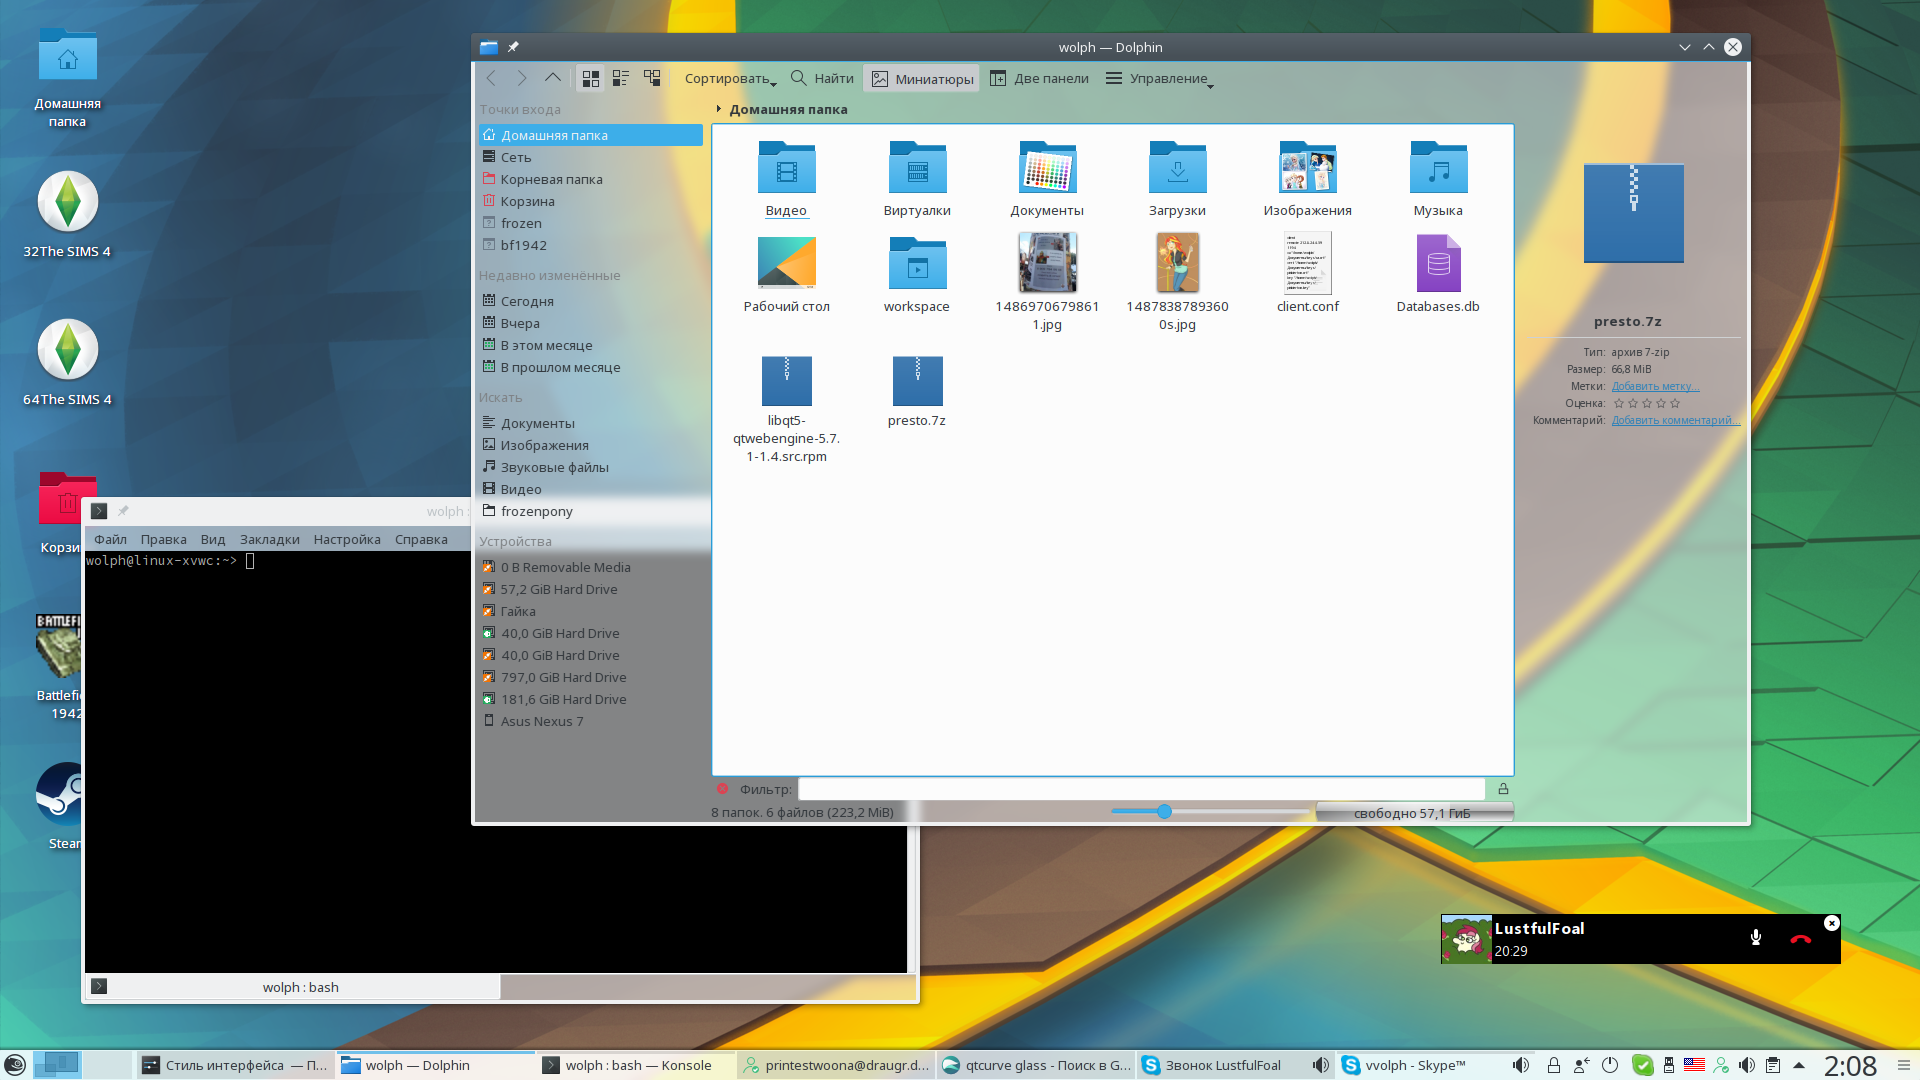1920x1080 pixels.
Task: Adjust the icon zoom slider handle
Action: 1164,812
